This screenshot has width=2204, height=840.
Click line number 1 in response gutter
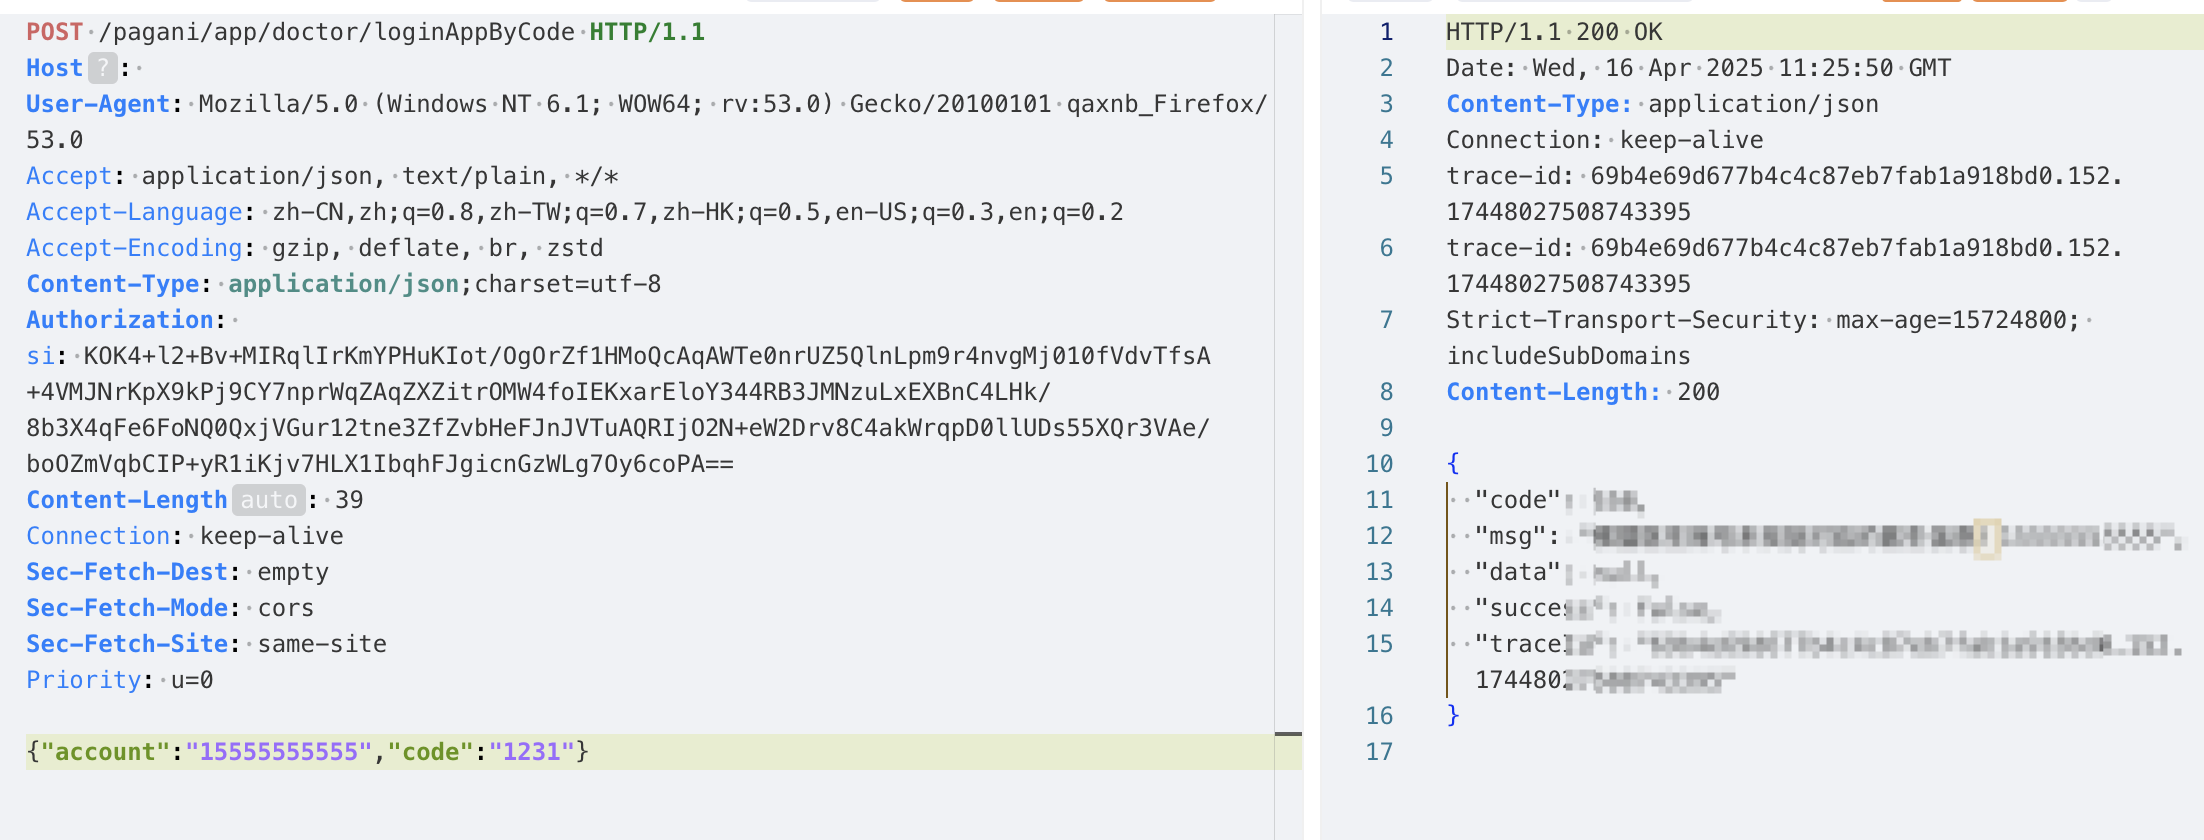click(1386, 32)
